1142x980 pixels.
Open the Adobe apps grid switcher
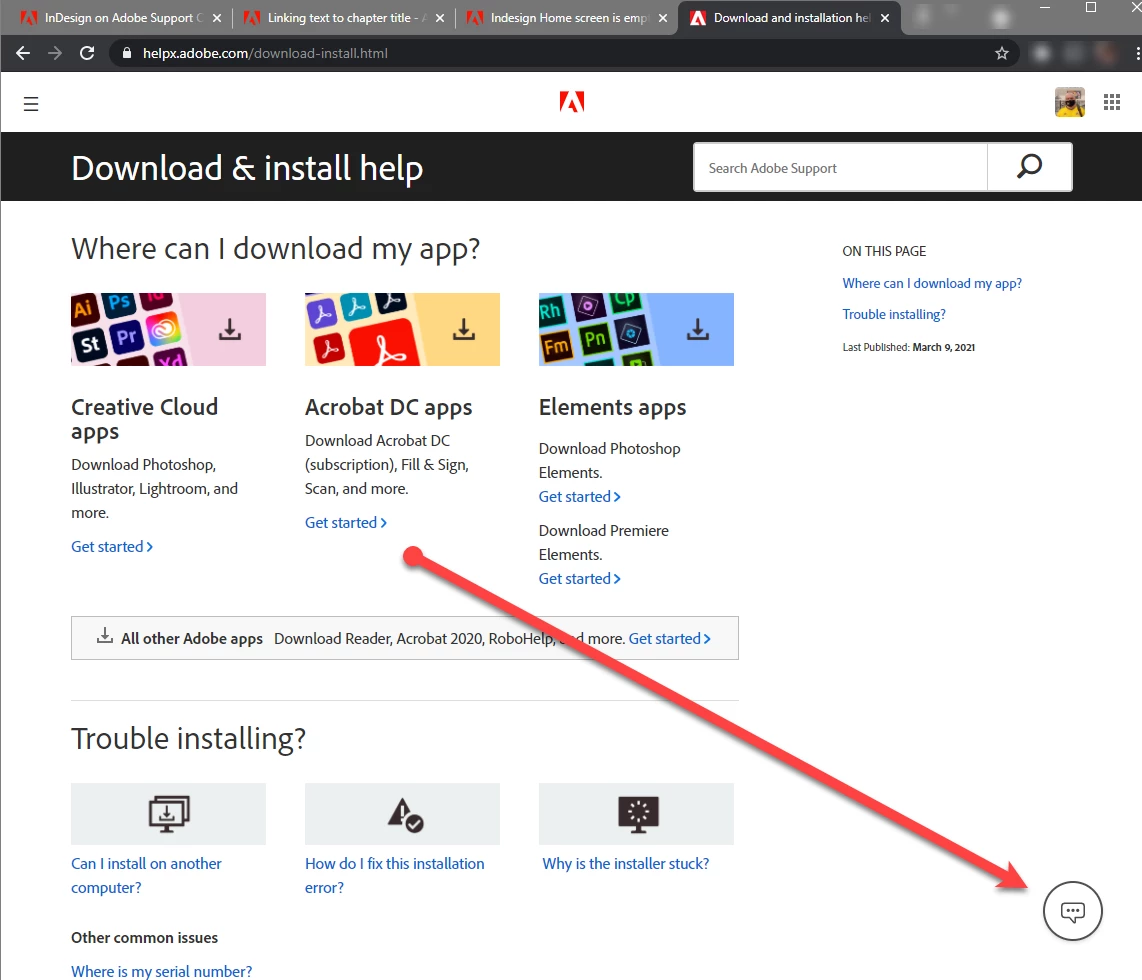tap(1111, 103)
